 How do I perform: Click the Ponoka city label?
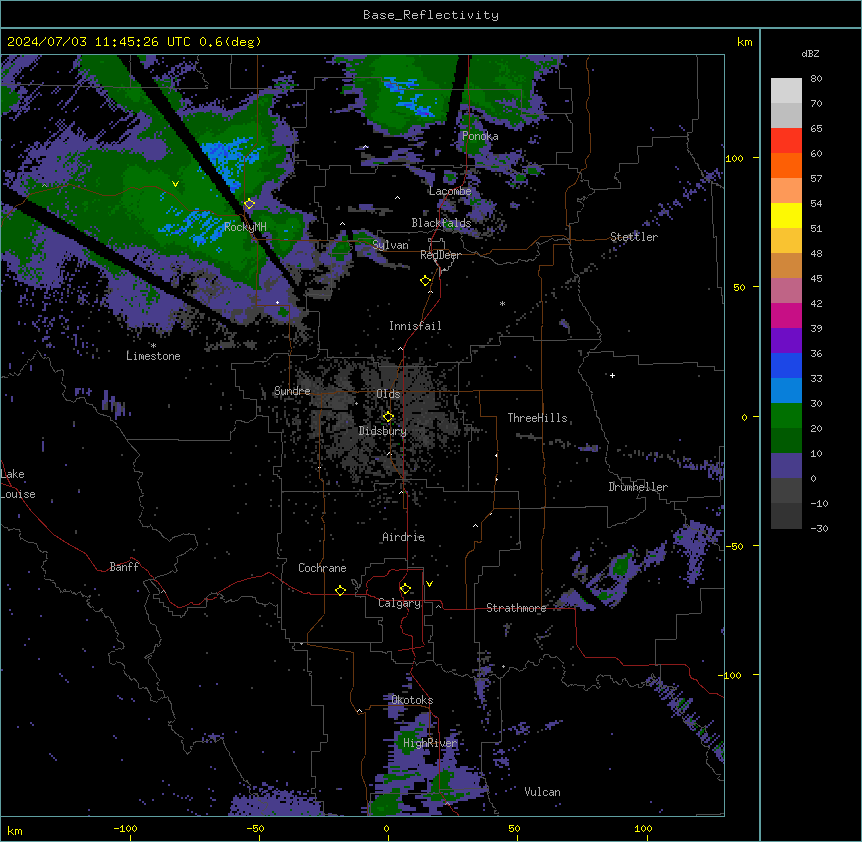[x=480, y=136]
